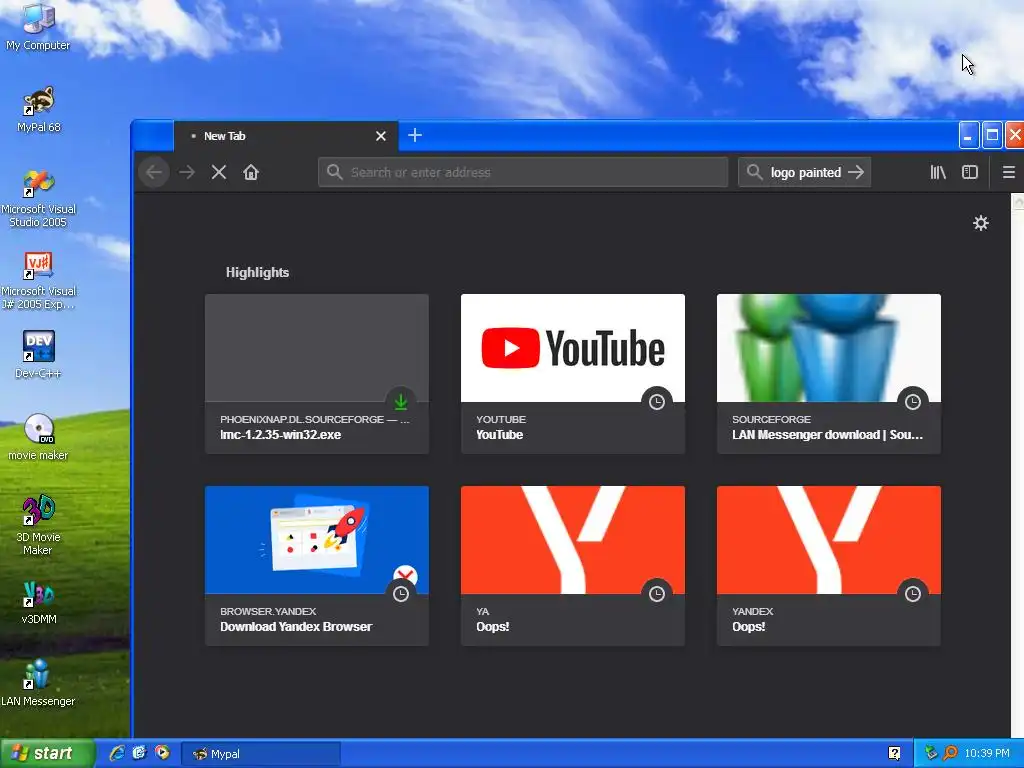The width and height of the screenshot is (1024, 768).
Task: Click the page scrollbar up arrow
Action: [x=1018, y=202]
